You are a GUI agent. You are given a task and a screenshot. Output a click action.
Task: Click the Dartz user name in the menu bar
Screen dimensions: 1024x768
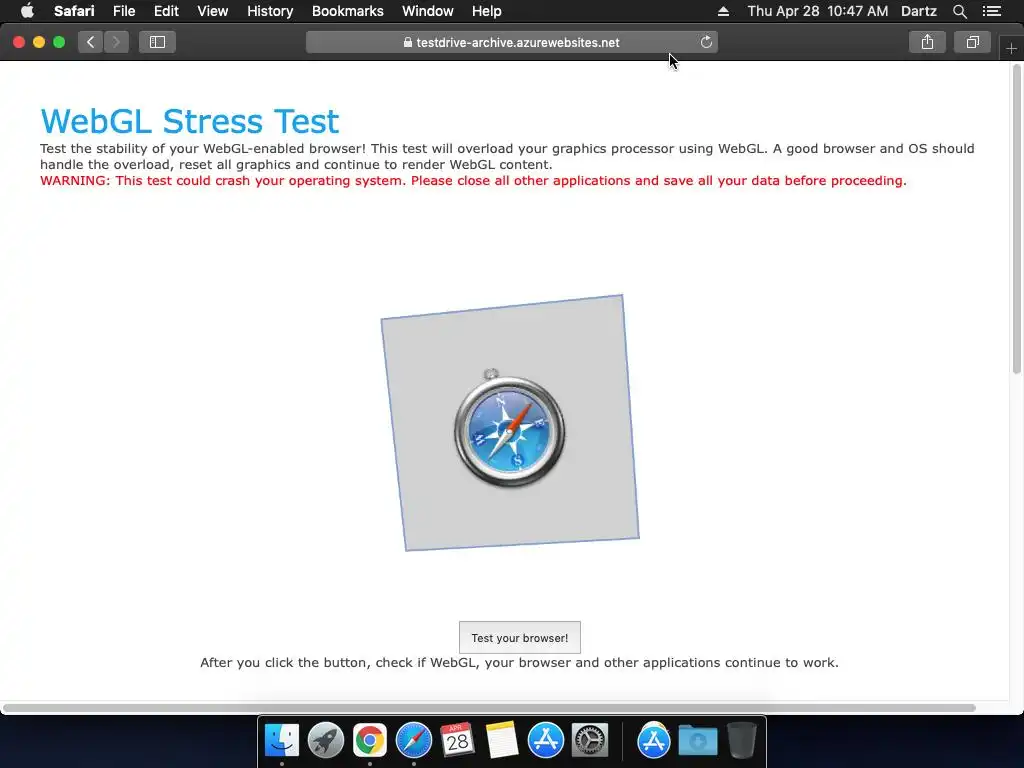click(x=918, y=11)
